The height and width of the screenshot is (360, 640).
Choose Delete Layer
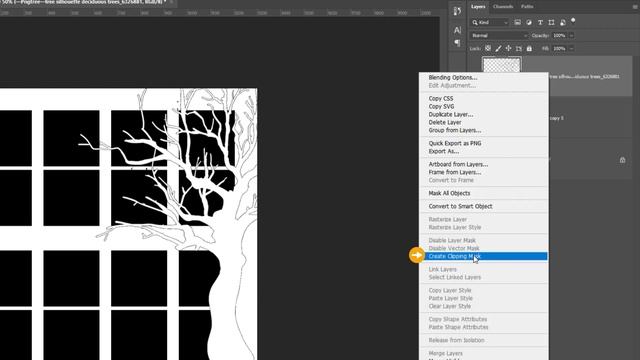(x=445, y=122)
